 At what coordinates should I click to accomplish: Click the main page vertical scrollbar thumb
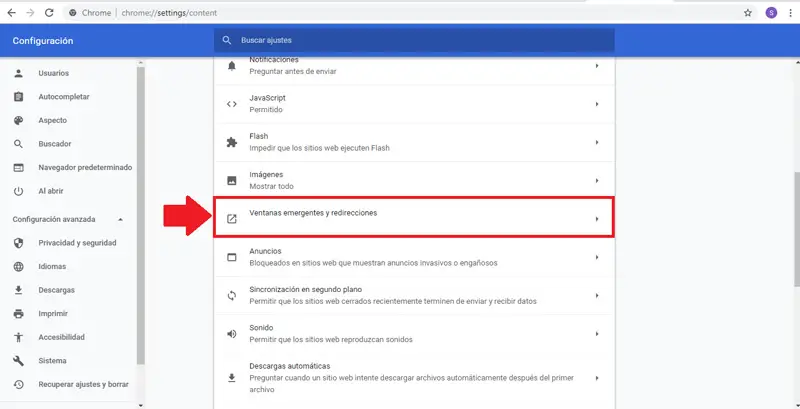[x=797, y=228]
